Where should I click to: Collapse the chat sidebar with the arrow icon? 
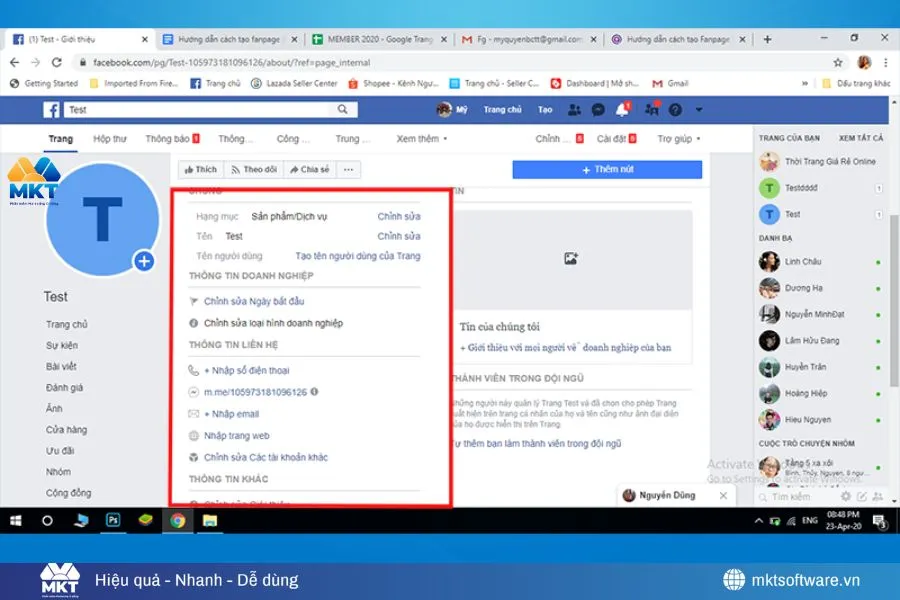pyautogui.click(x=894, y=500)
